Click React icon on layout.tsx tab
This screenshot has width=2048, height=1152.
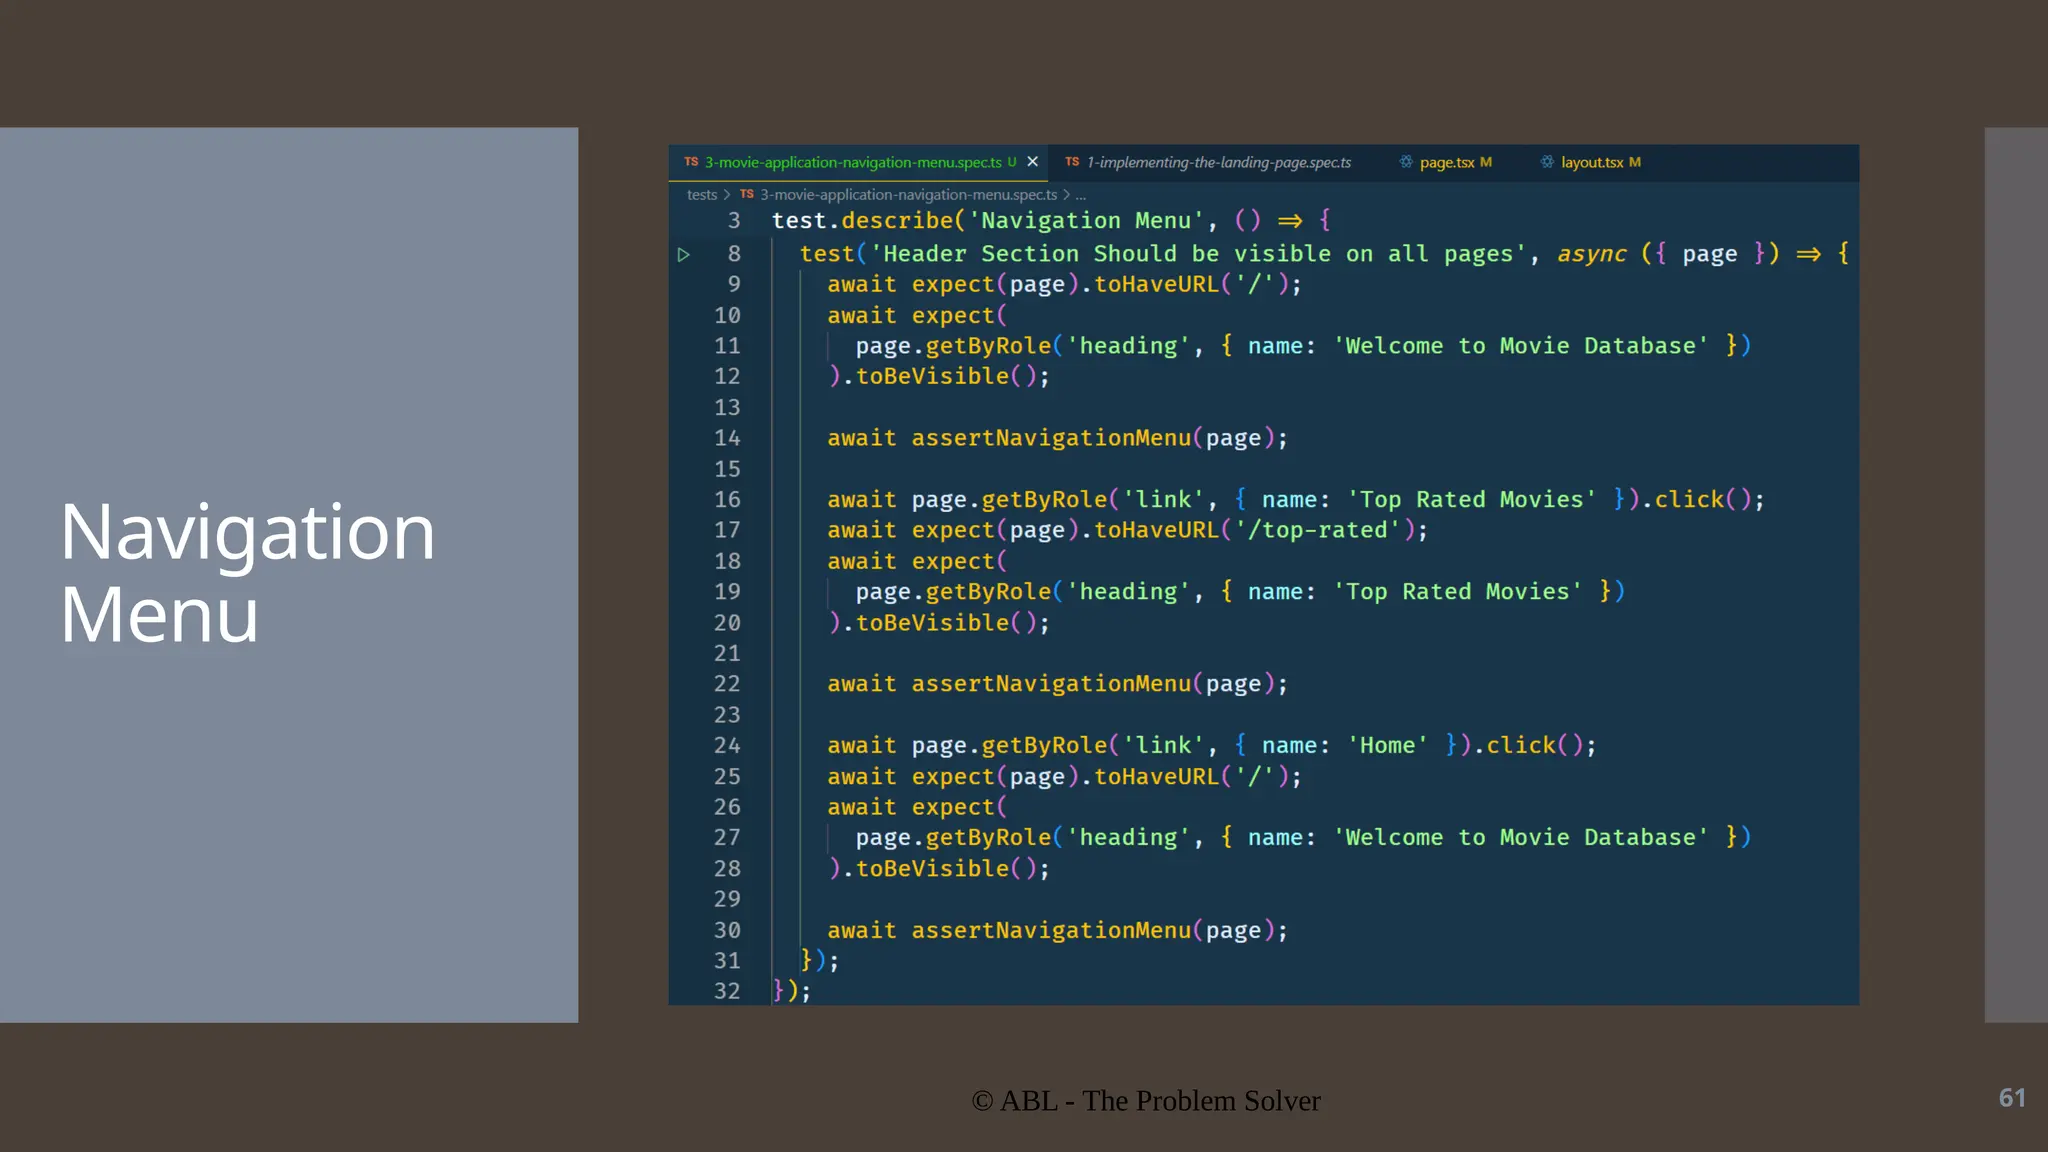click(x=1547, y=162)
